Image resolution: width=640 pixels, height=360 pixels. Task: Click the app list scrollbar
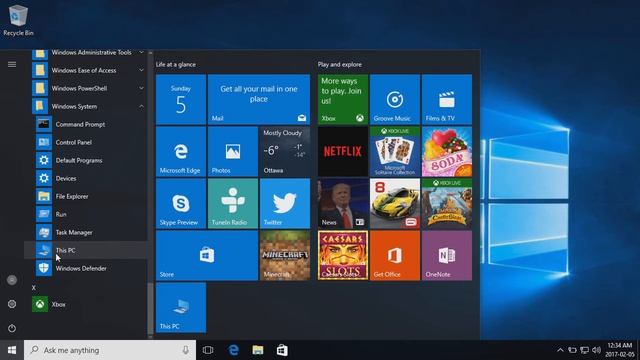click(150, 308)
